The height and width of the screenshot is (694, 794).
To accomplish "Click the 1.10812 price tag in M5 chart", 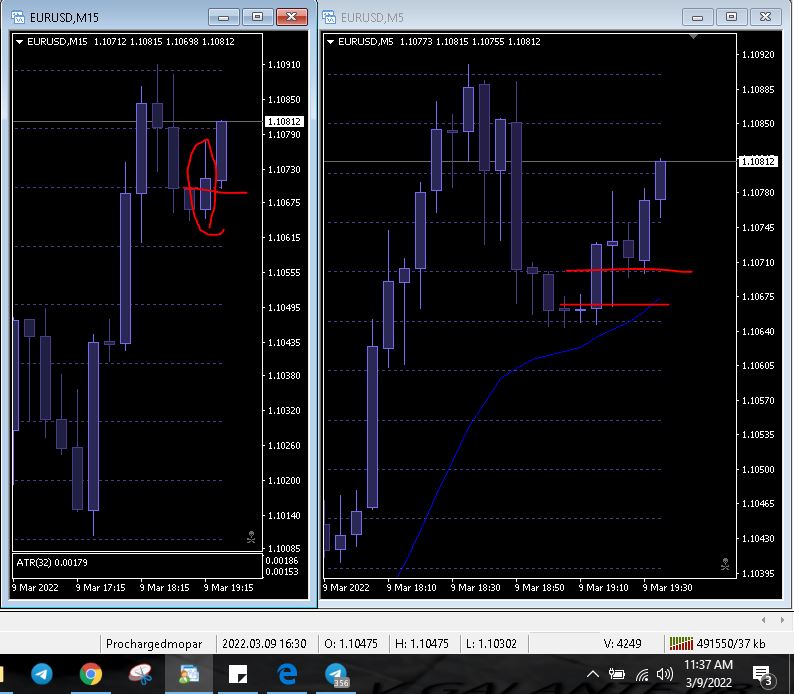I will [x=758, y=161].
